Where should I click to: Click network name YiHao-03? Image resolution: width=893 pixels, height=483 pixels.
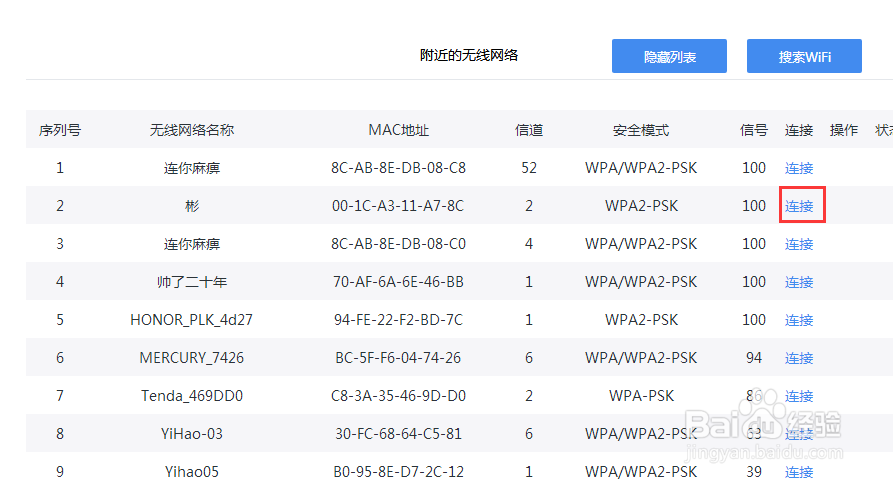(192, 433)
